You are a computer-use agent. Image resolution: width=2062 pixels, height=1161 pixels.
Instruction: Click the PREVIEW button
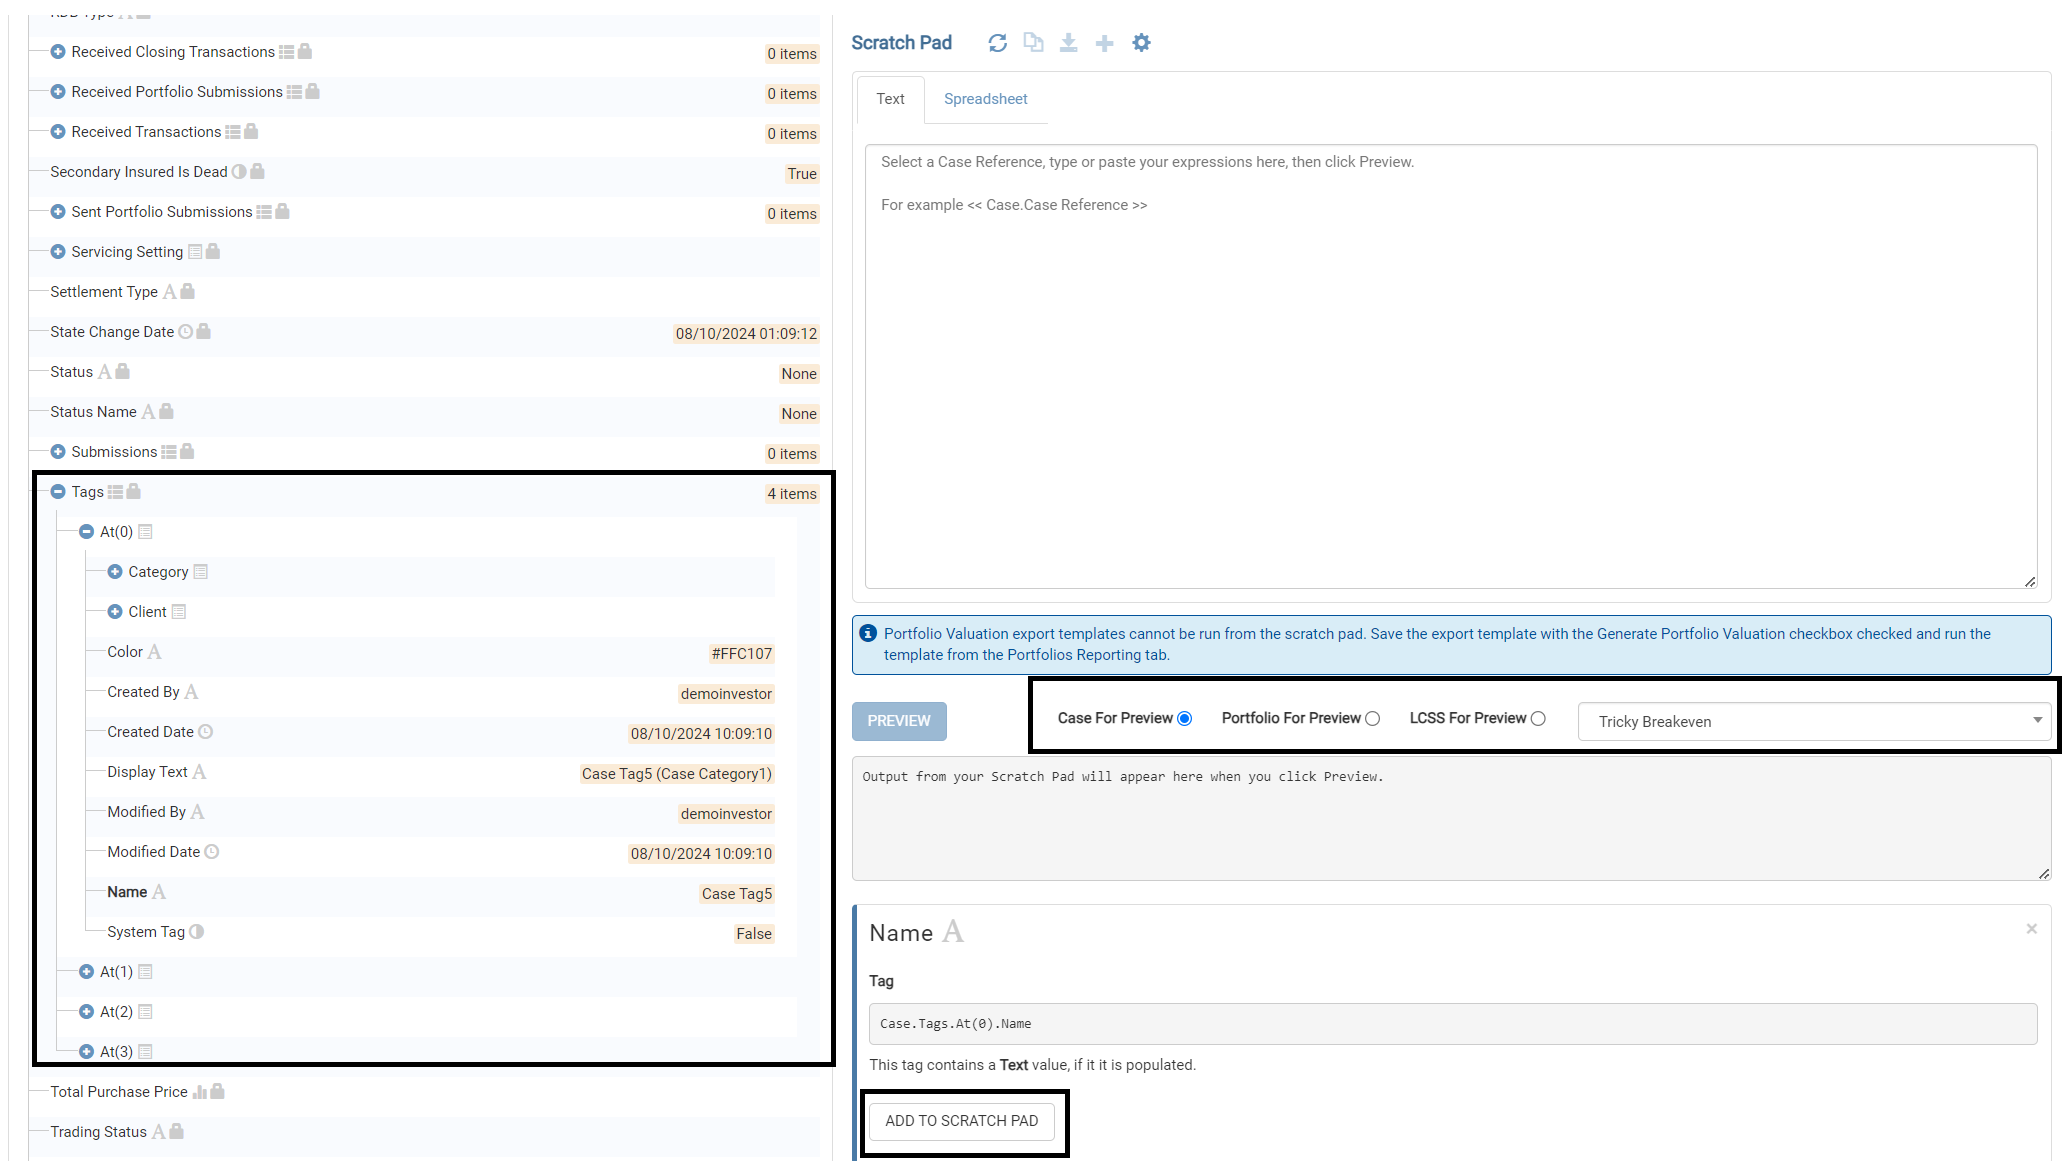pos(898,721)
